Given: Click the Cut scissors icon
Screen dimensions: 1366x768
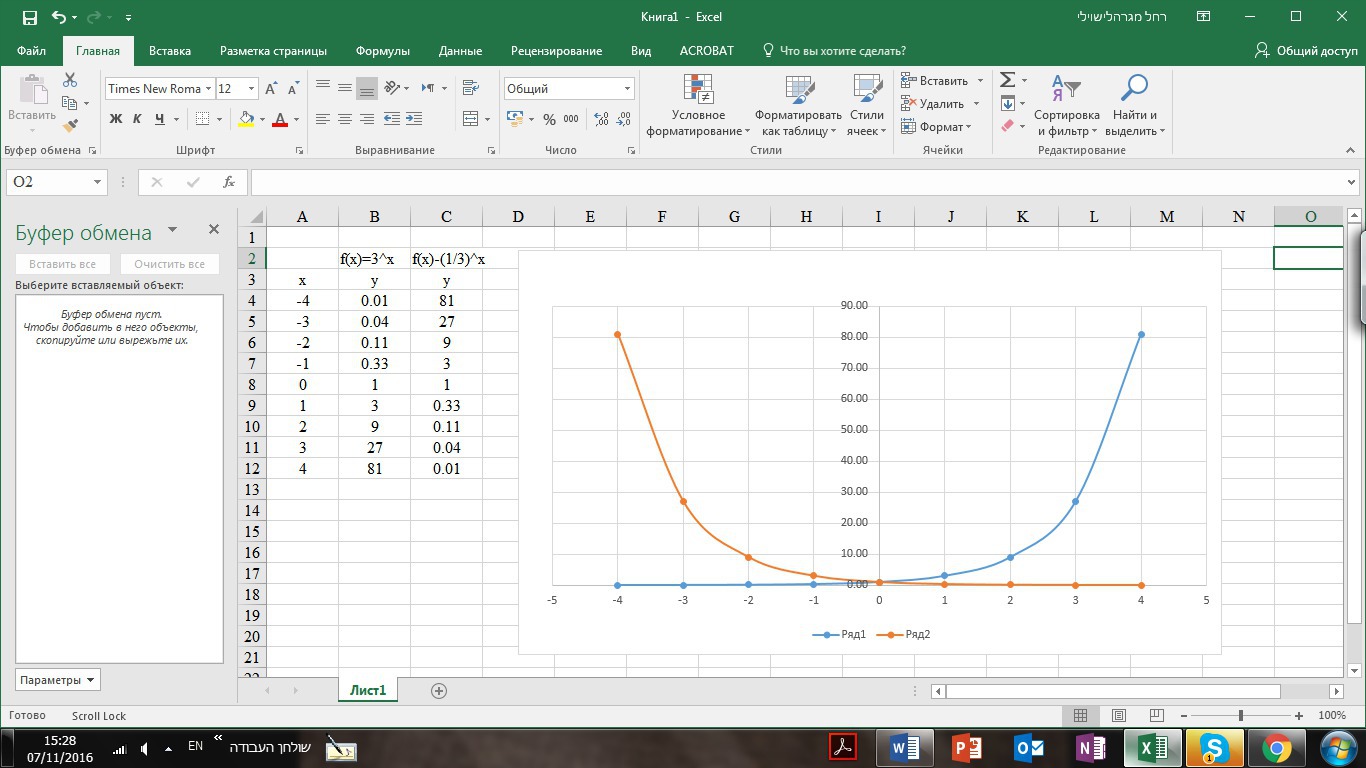Looking at the screenshot, I should 70,80.
